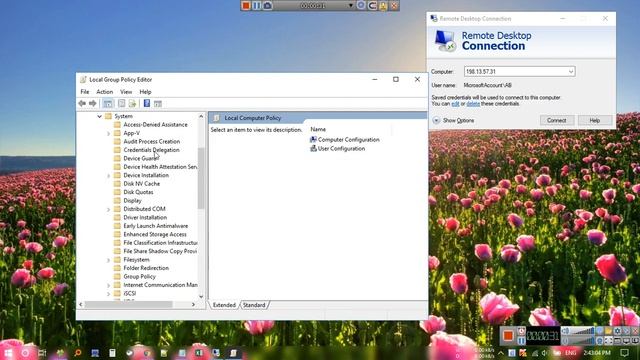Adjust the speaker volume slider in bottom recorder

(x=583, y=331)
